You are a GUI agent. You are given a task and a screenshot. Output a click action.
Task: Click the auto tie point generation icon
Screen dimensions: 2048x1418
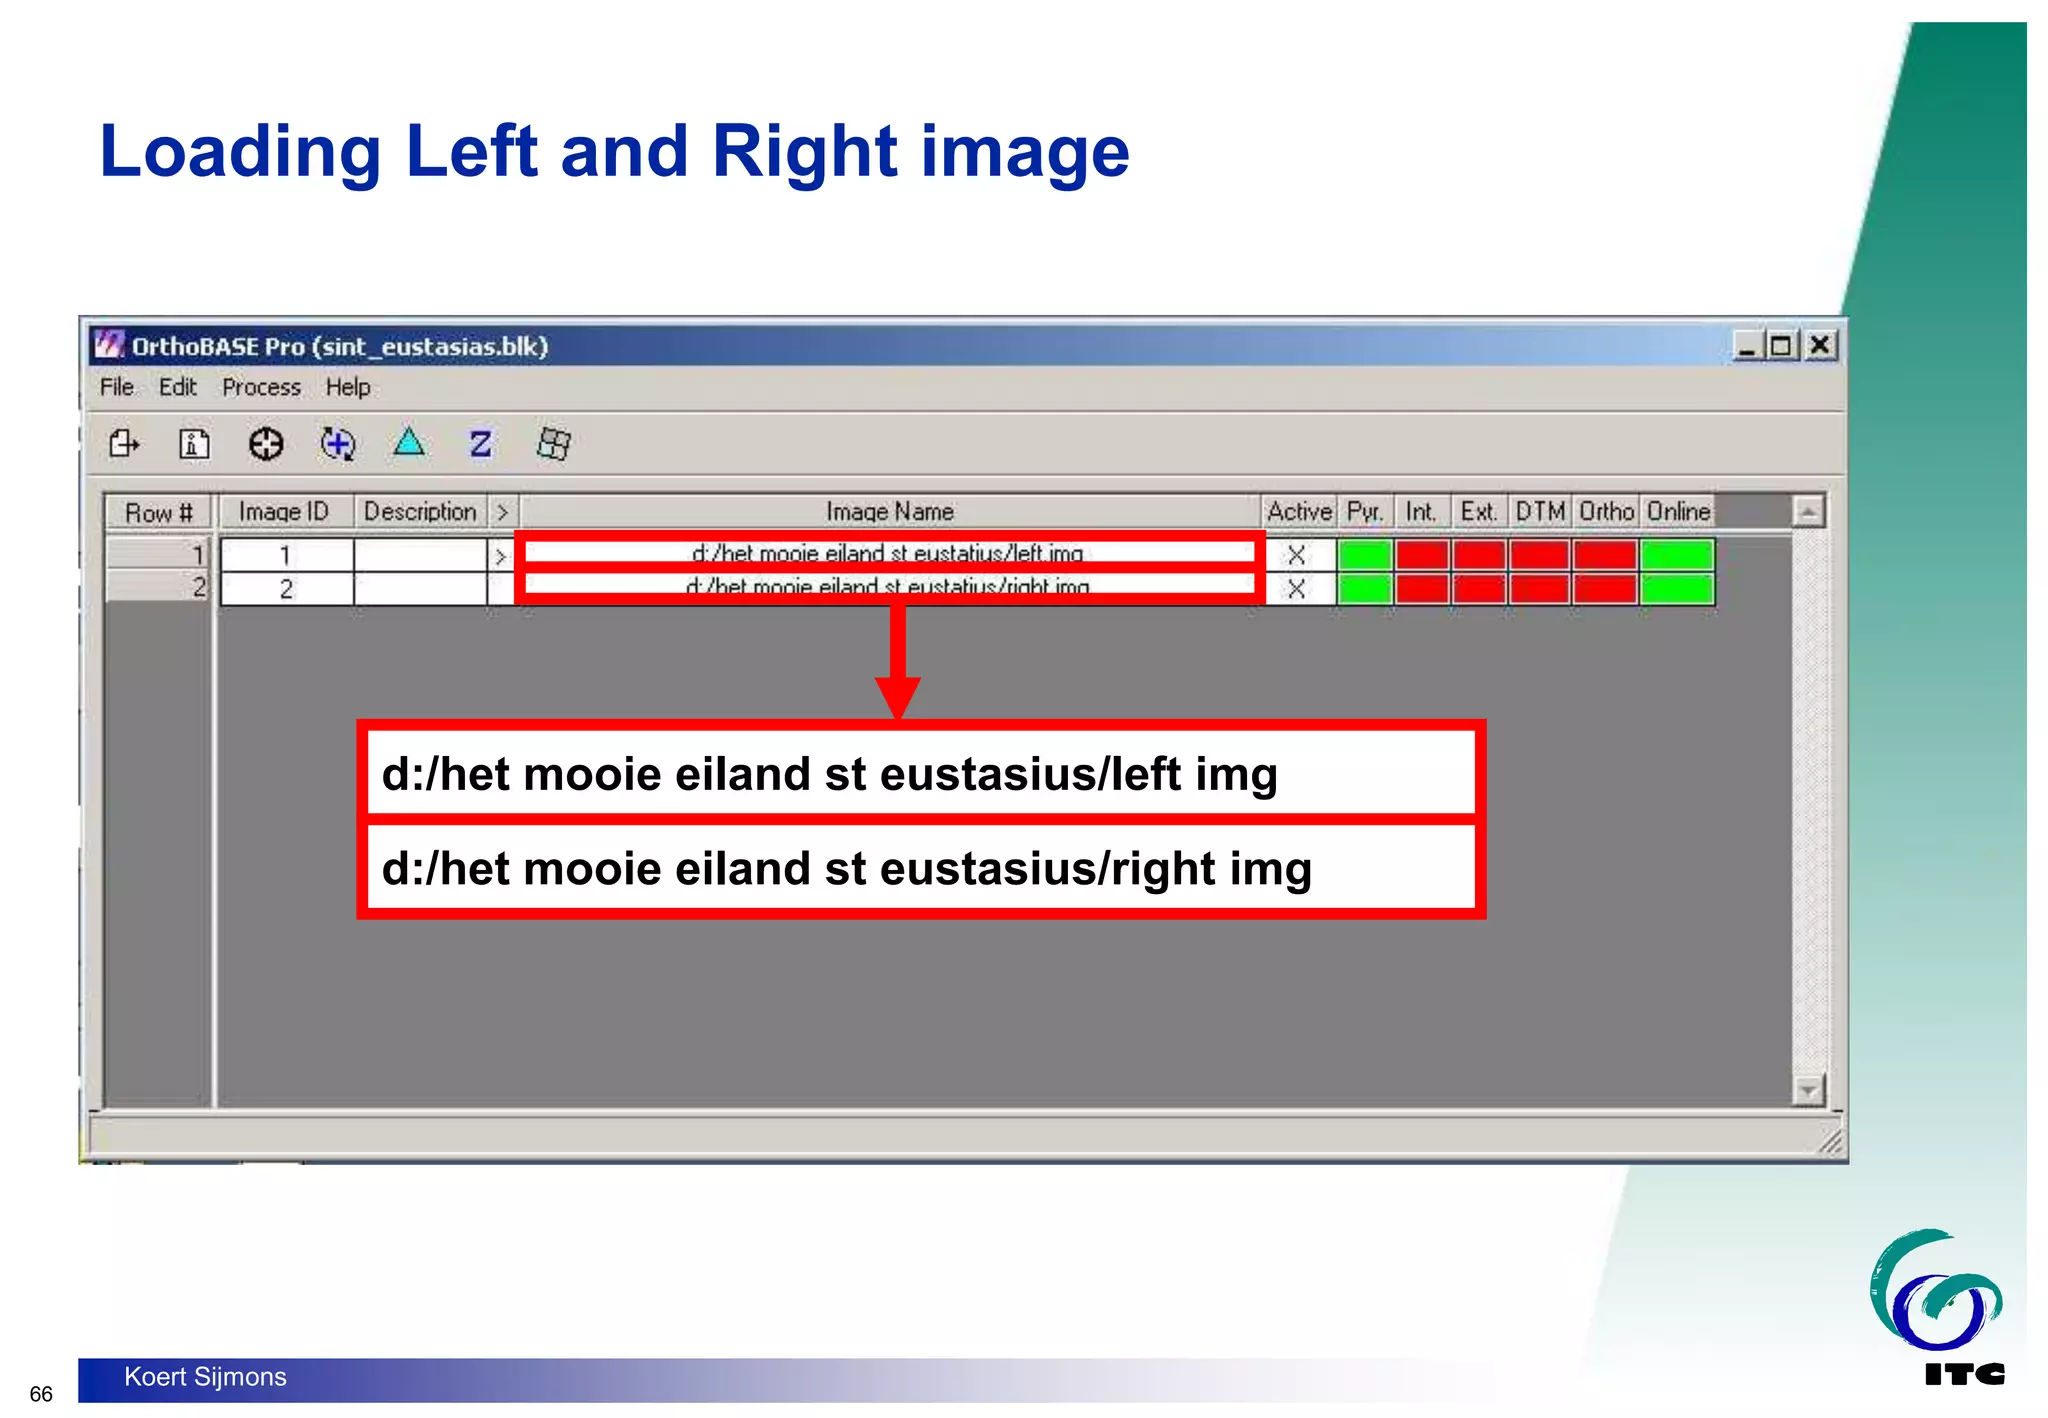coord(338,443)
